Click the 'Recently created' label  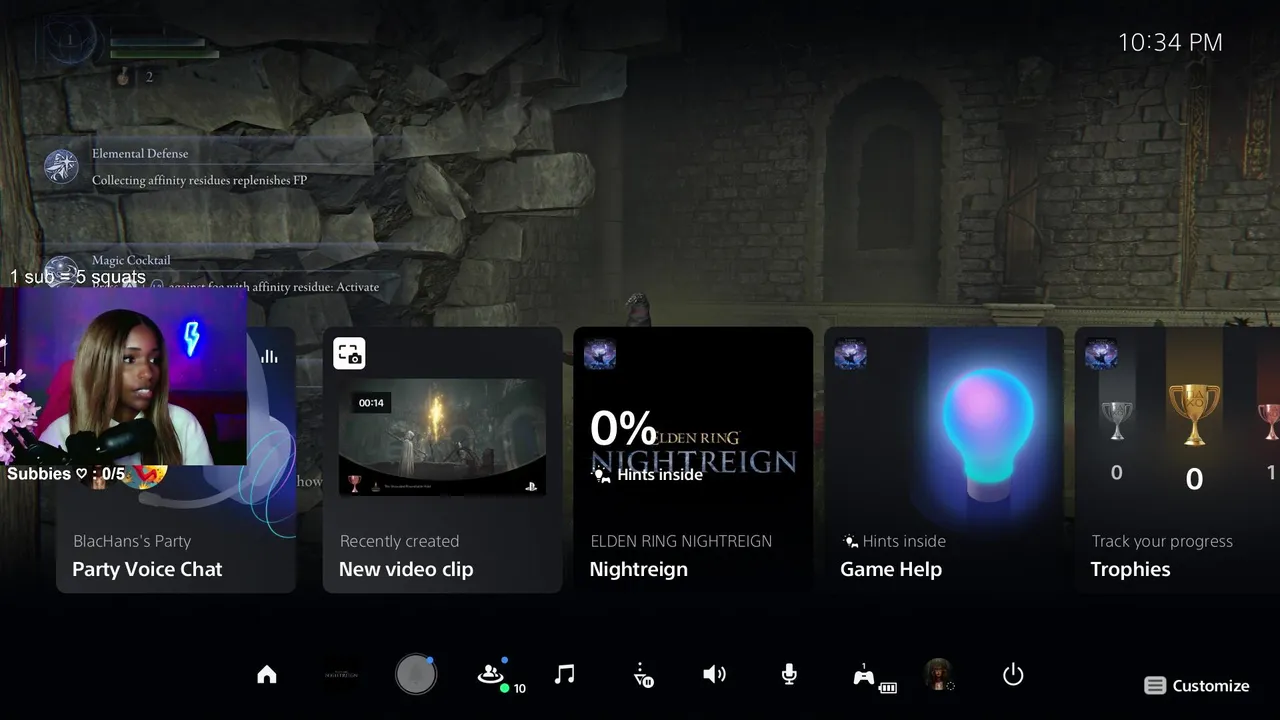click(399, 541)
